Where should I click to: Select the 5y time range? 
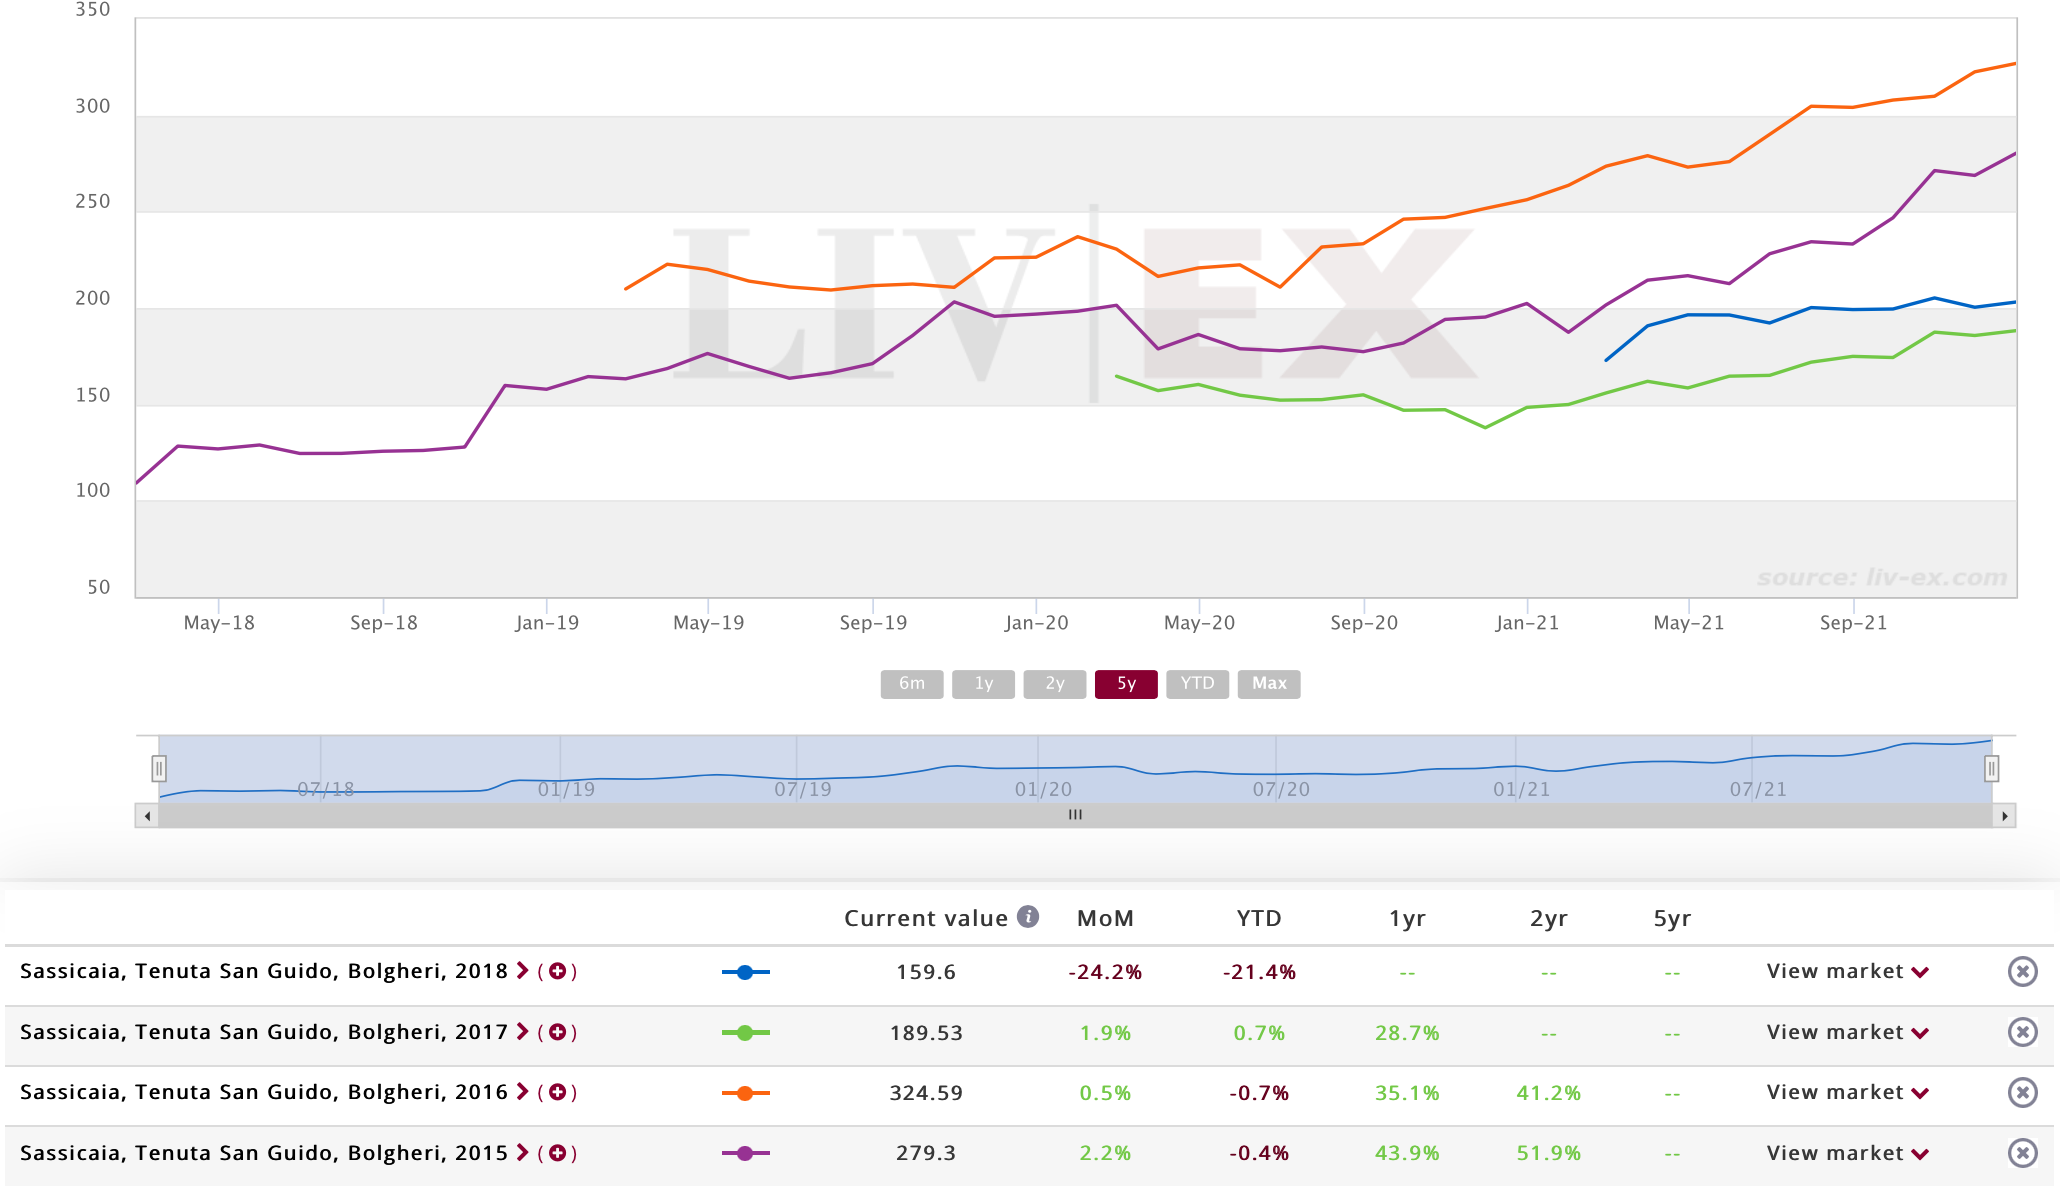pos(1126,684)
